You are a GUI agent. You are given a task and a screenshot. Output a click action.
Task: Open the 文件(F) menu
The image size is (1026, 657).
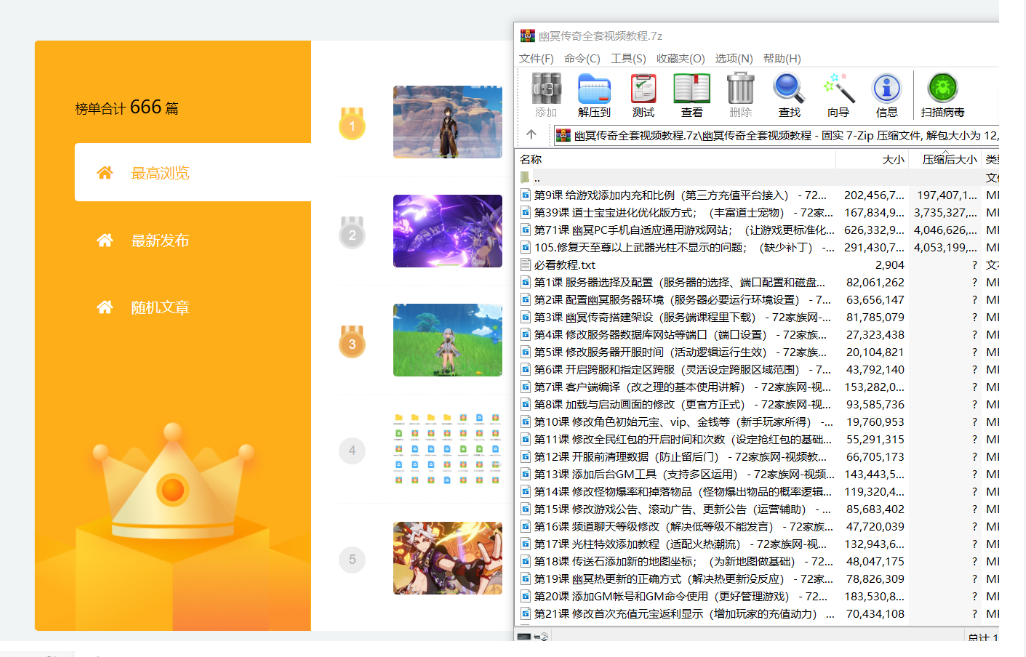(536, 58)
